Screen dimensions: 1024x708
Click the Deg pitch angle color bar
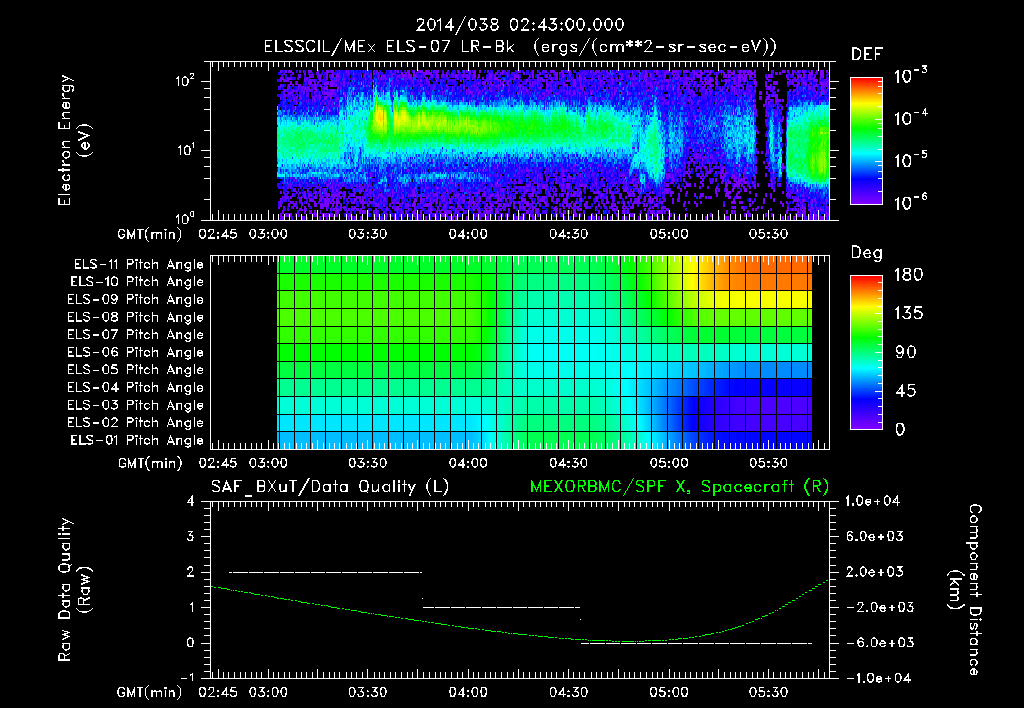866,353
